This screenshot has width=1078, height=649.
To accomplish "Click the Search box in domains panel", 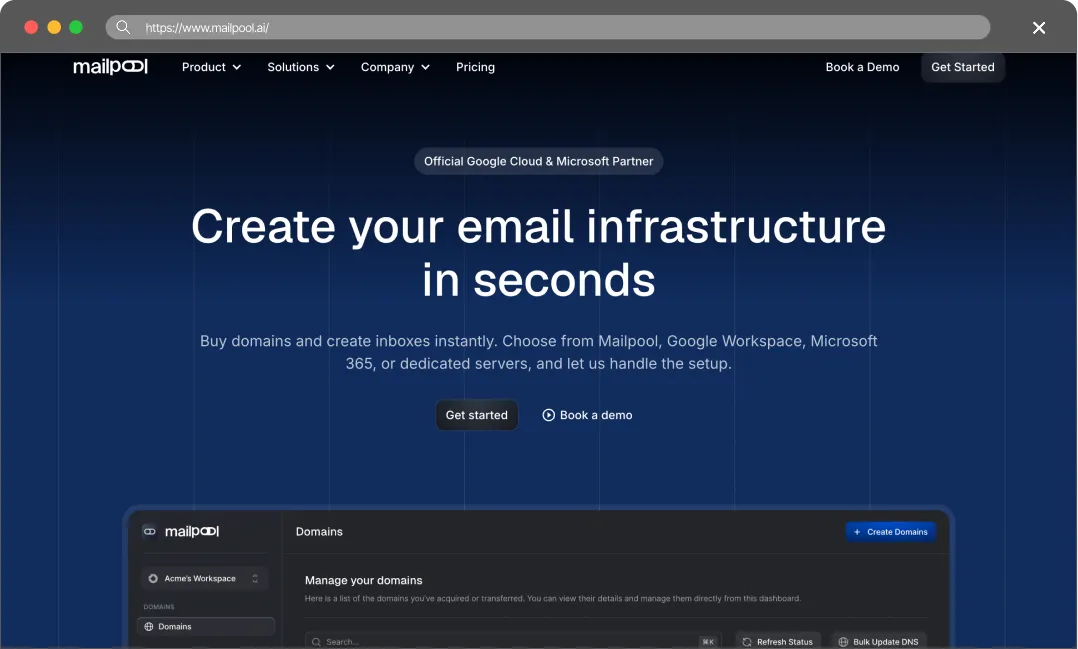I will point(513,641).
